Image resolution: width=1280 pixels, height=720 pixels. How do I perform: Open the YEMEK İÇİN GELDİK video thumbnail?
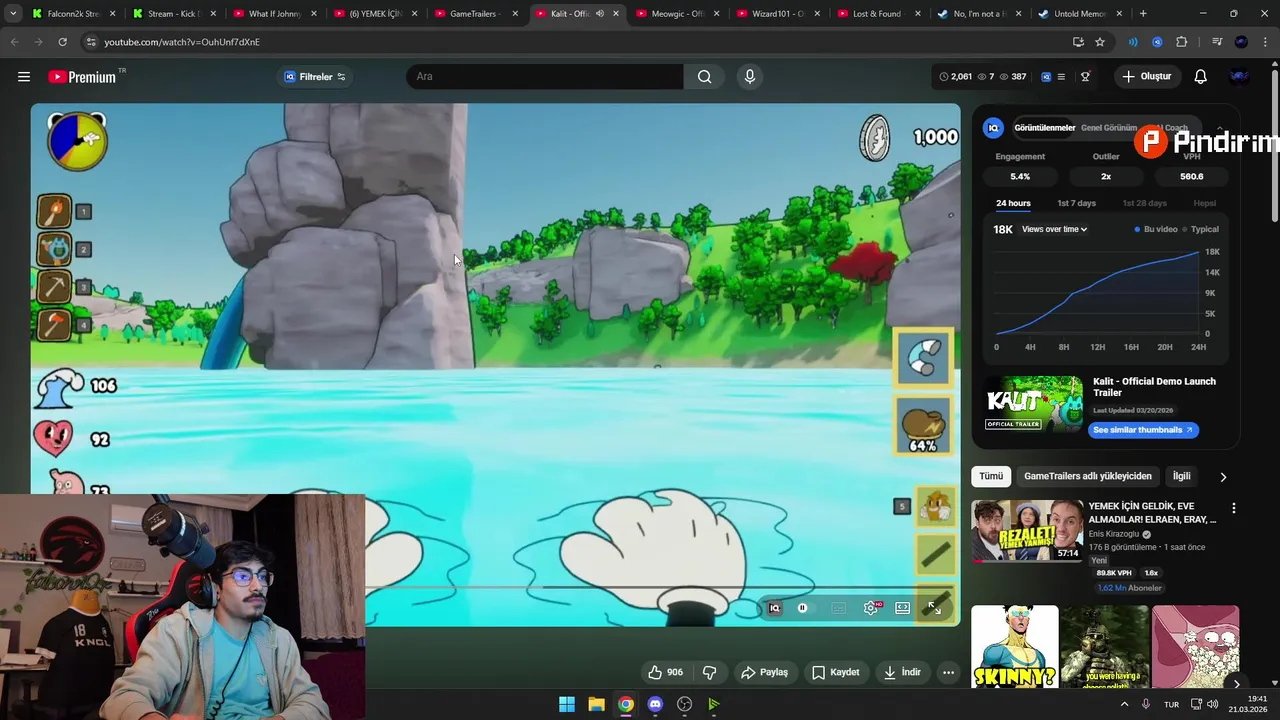pyautogui.click(x=1027, y=531)
